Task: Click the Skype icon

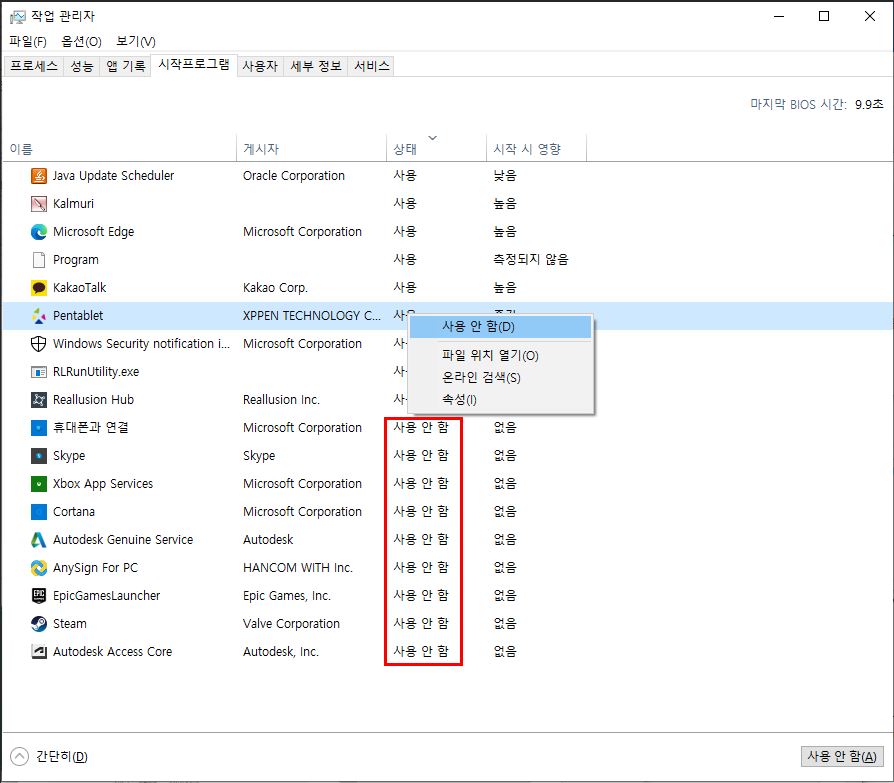Action: [x=39, y=455]
